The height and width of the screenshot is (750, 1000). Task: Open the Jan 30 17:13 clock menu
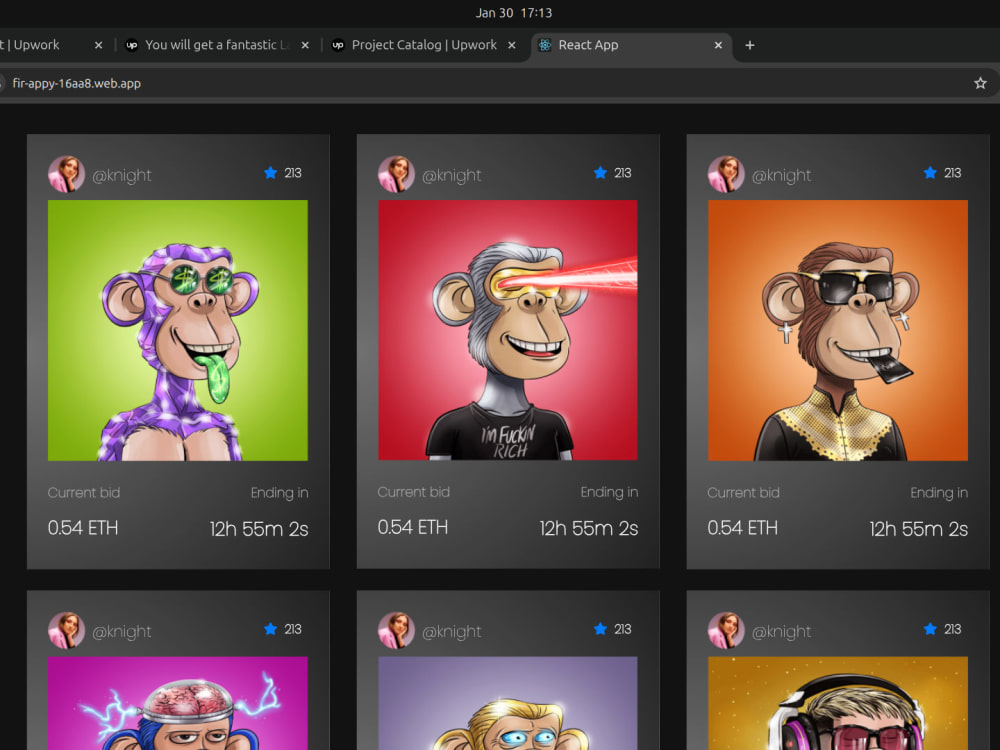[514, 13]
